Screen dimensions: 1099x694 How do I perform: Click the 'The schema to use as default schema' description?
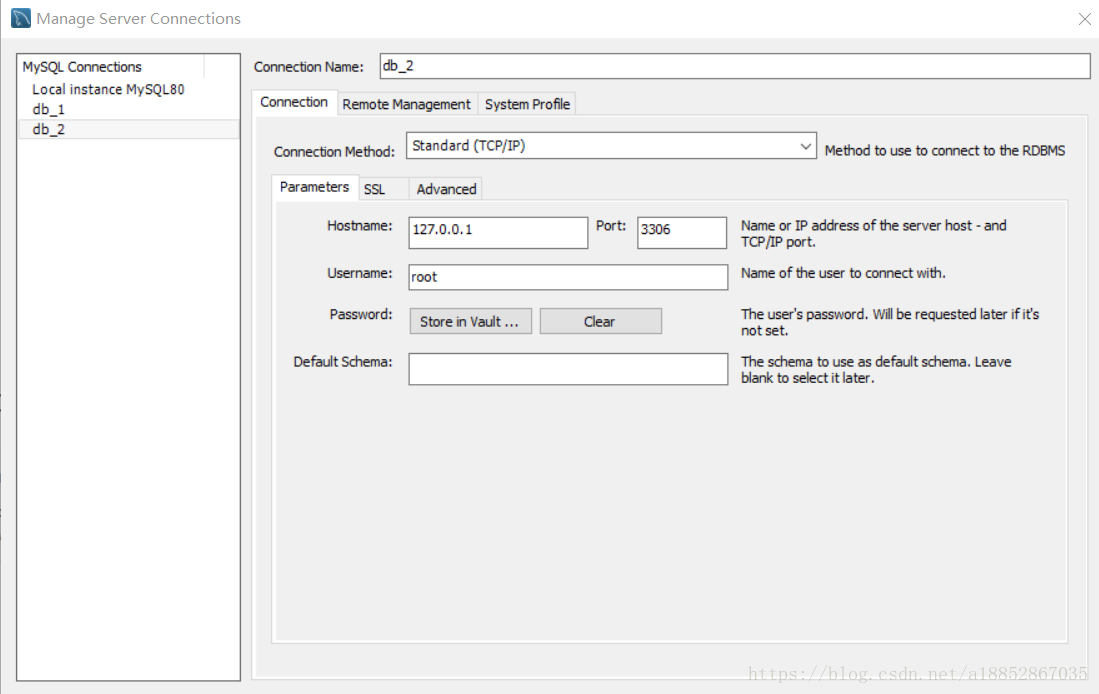[876, 369]
